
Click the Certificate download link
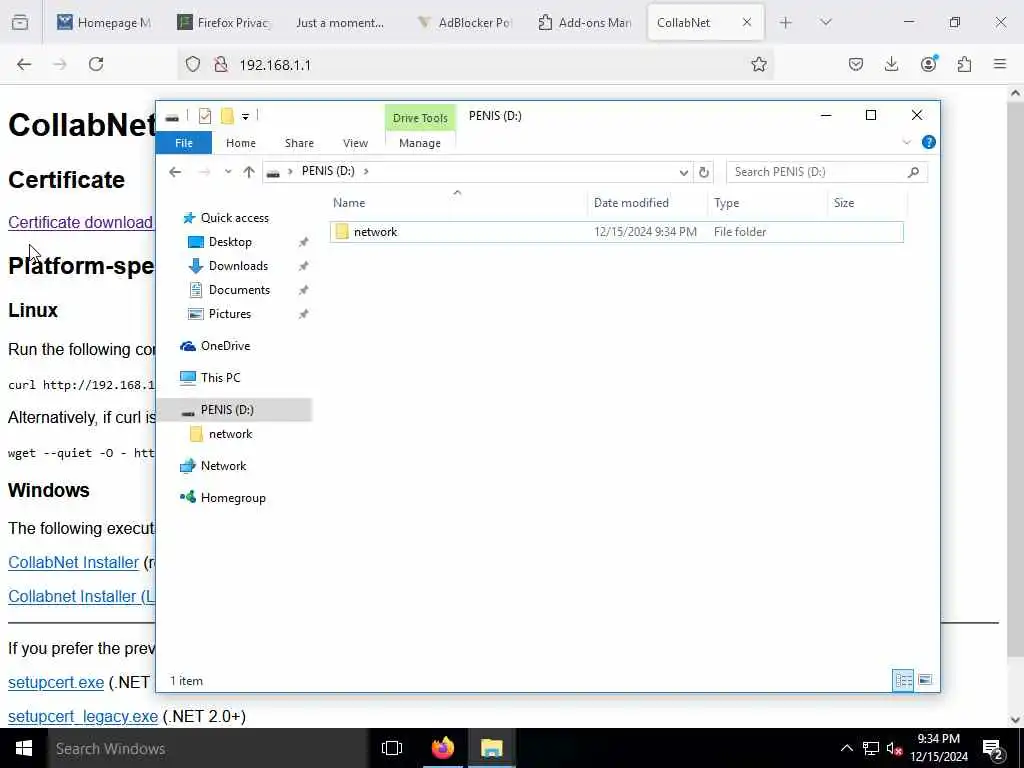[80, 223]
